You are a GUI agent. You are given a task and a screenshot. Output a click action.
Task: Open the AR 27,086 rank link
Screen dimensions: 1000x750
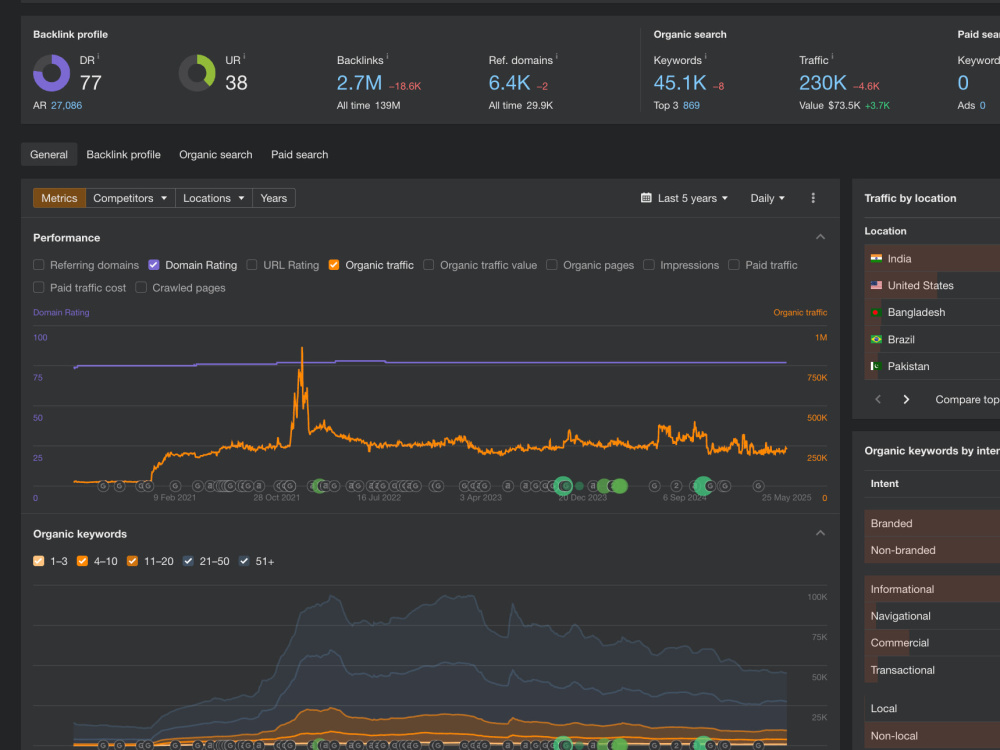[x=66, y=105]
